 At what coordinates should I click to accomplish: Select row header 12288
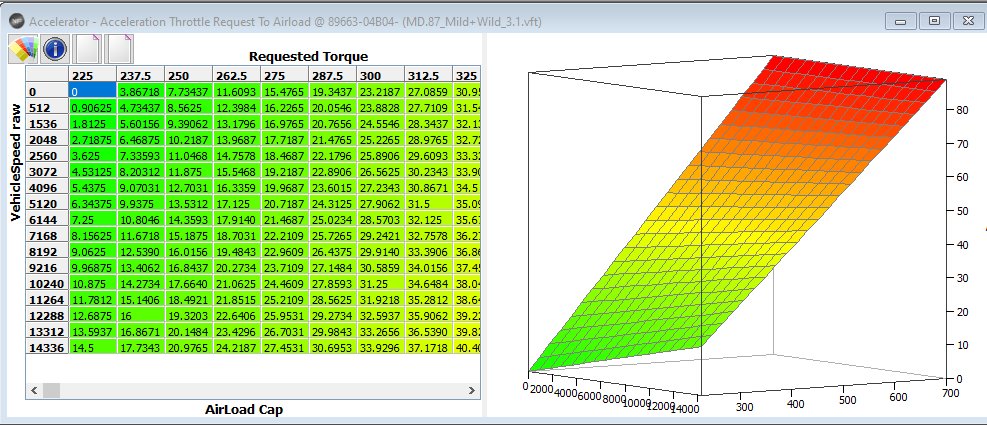click(47, 315)
